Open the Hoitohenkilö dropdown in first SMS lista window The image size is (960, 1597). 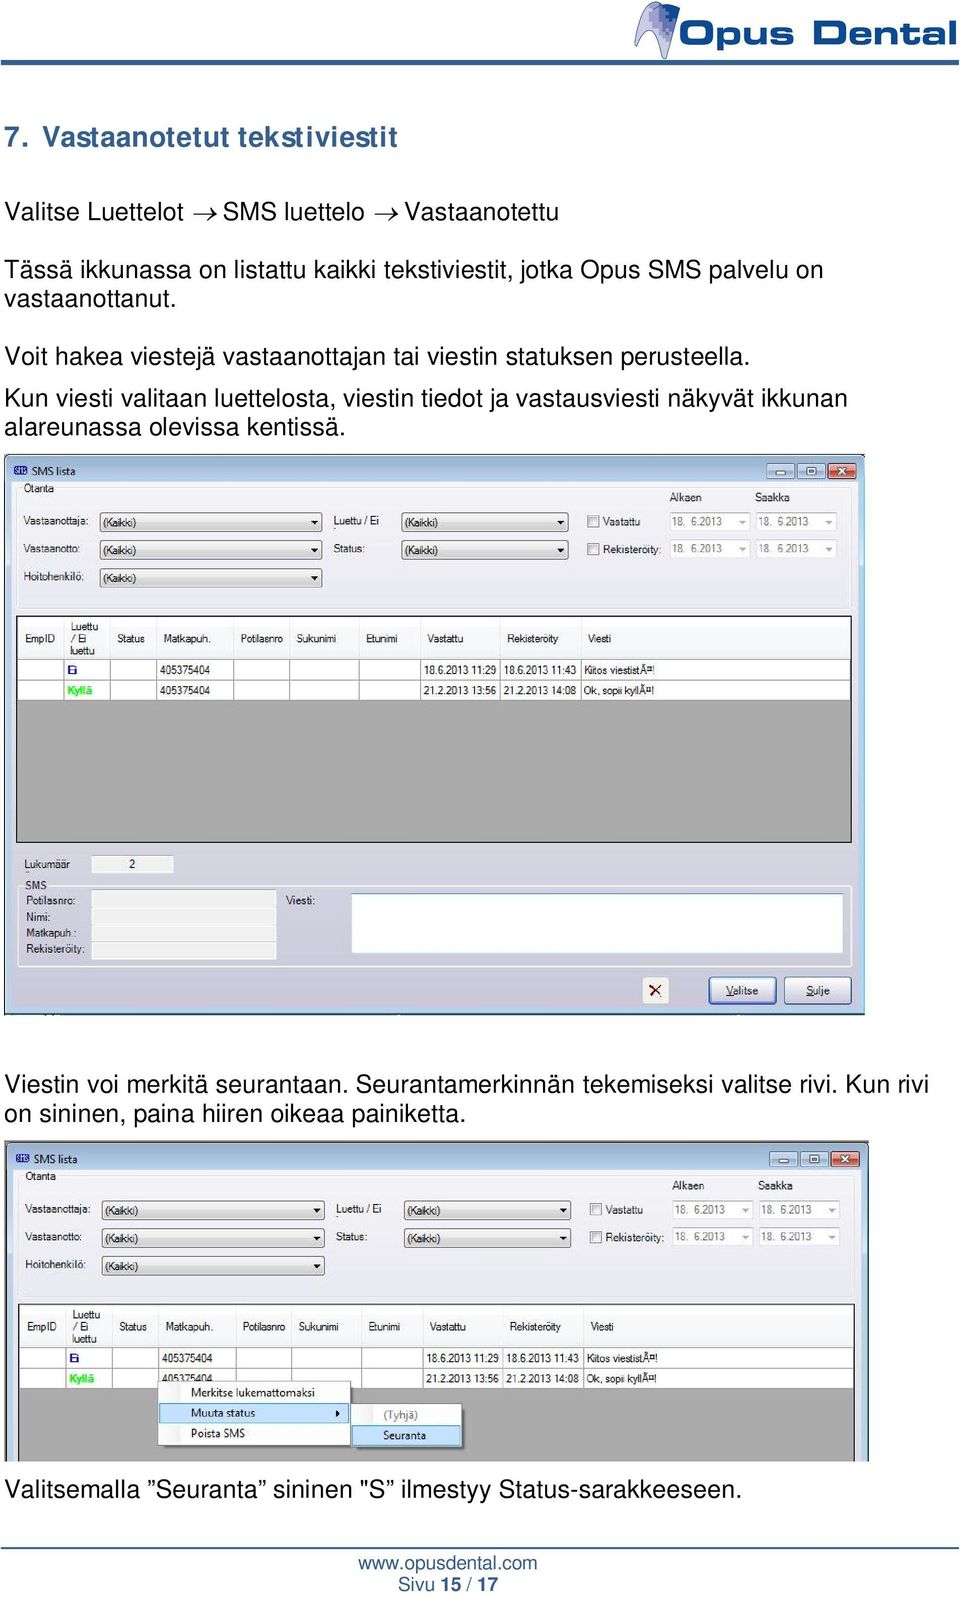coord(211,578)
